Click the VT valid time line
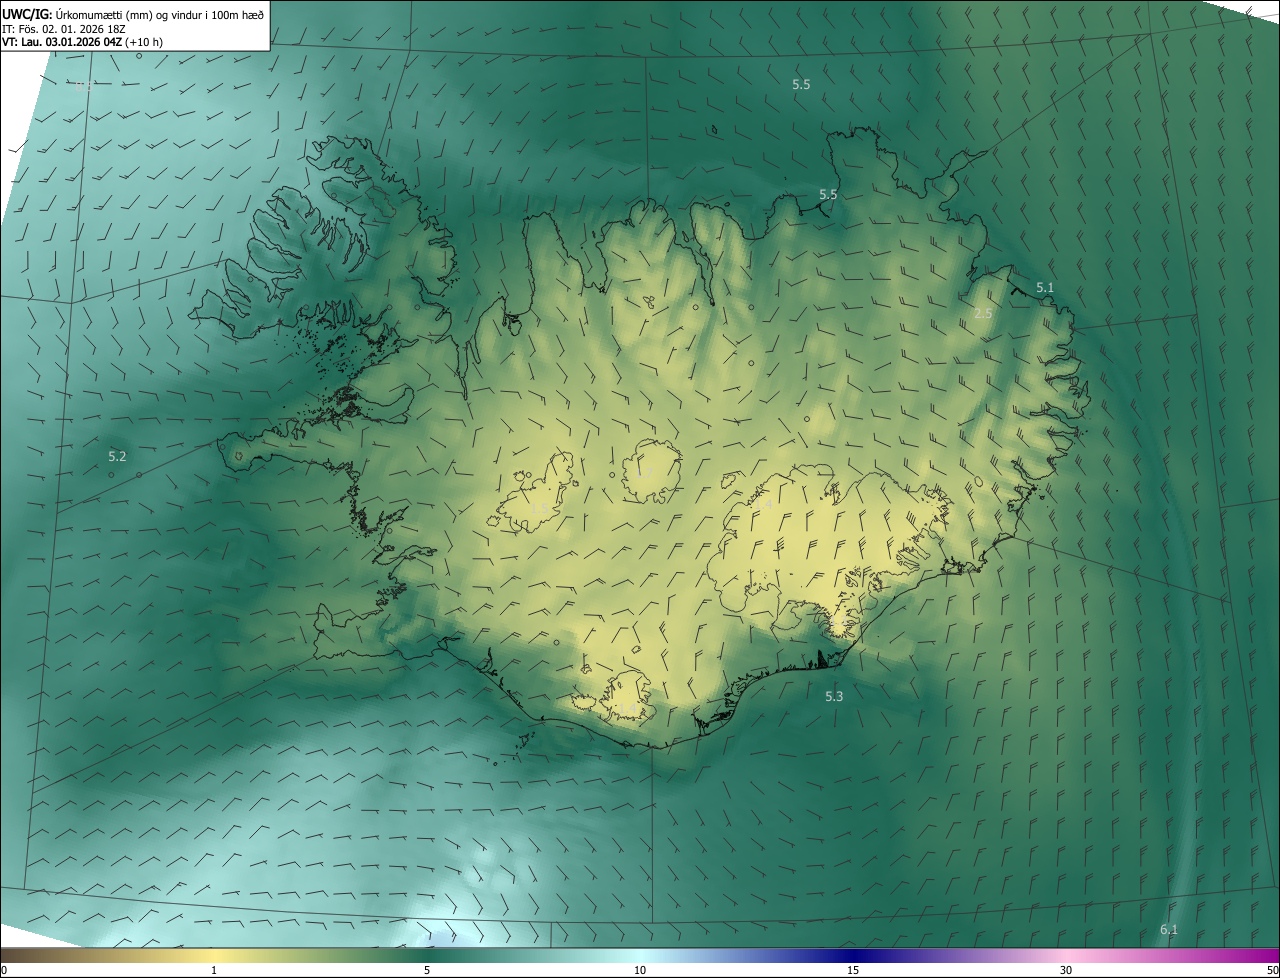The width and height of the screenshot is (1280, 978). [x=82, y=42]
